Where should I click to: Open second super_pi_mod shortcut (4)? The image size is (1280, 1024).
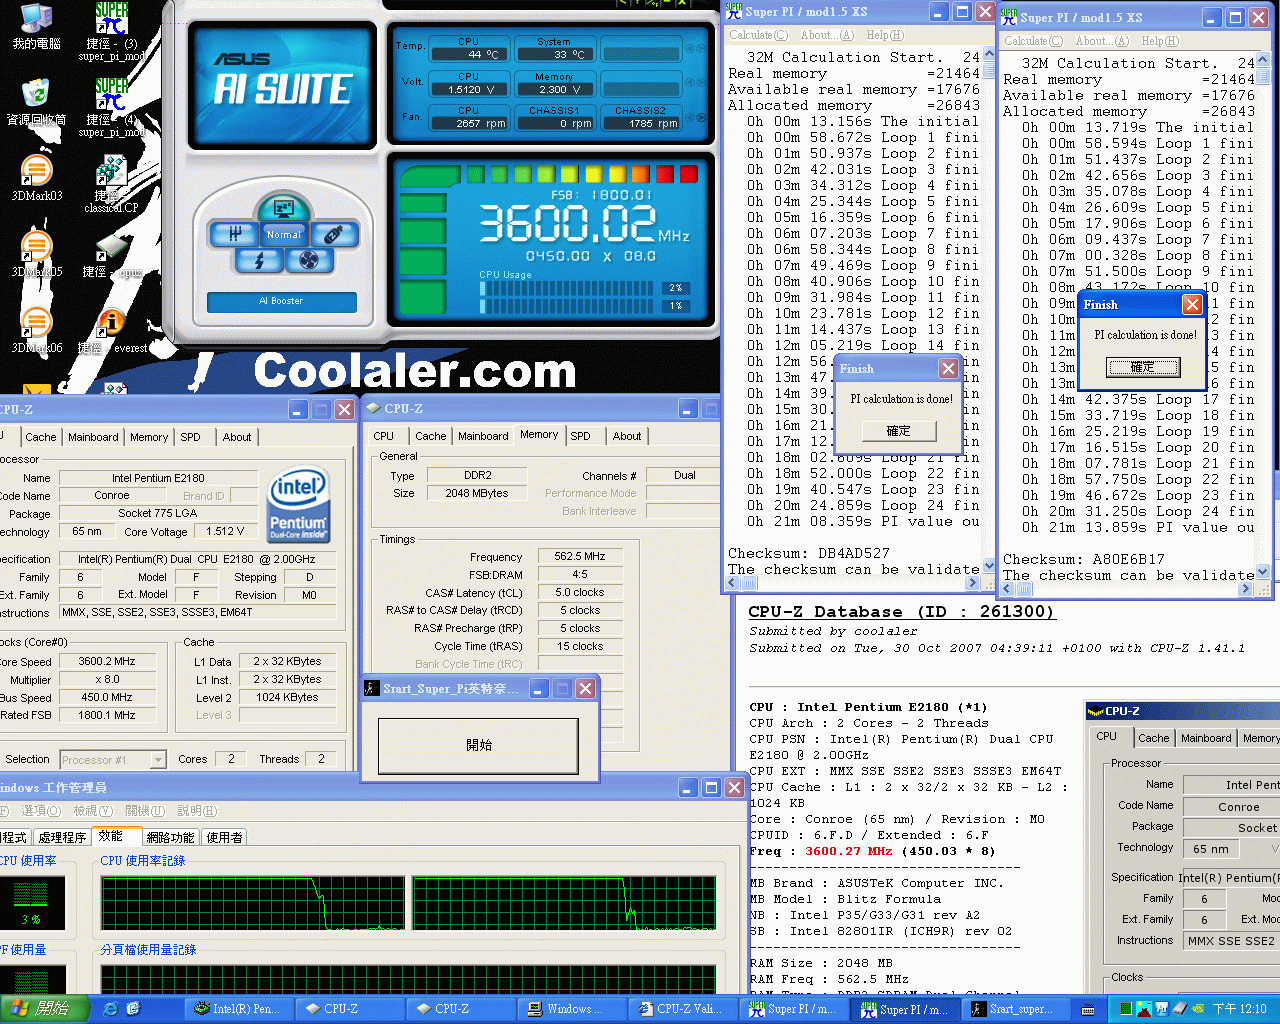pyautogui.click(x=112, y=108)
